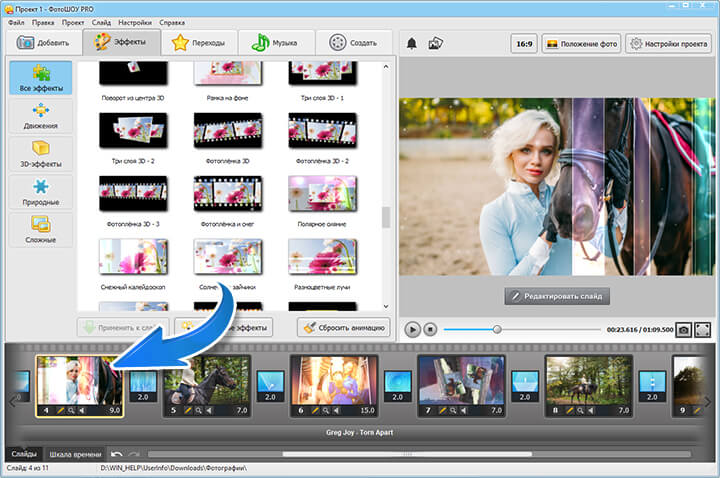Select the Greg Joy - Torn Apart music track
The image size is (720, 478).
point(360,432)
